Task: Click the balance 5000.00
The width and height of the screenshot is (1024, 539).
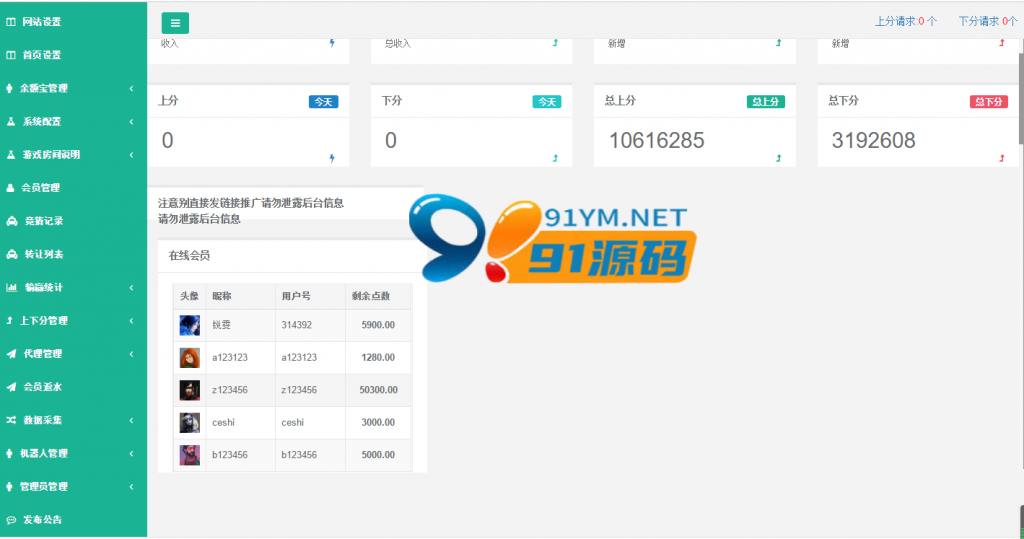Action: point(378,455)
